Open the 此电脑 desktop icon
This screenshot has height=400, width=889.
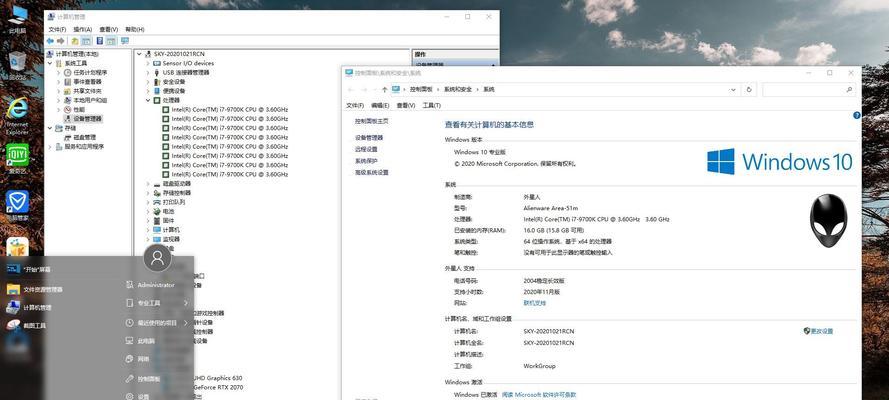click(18, 19)
